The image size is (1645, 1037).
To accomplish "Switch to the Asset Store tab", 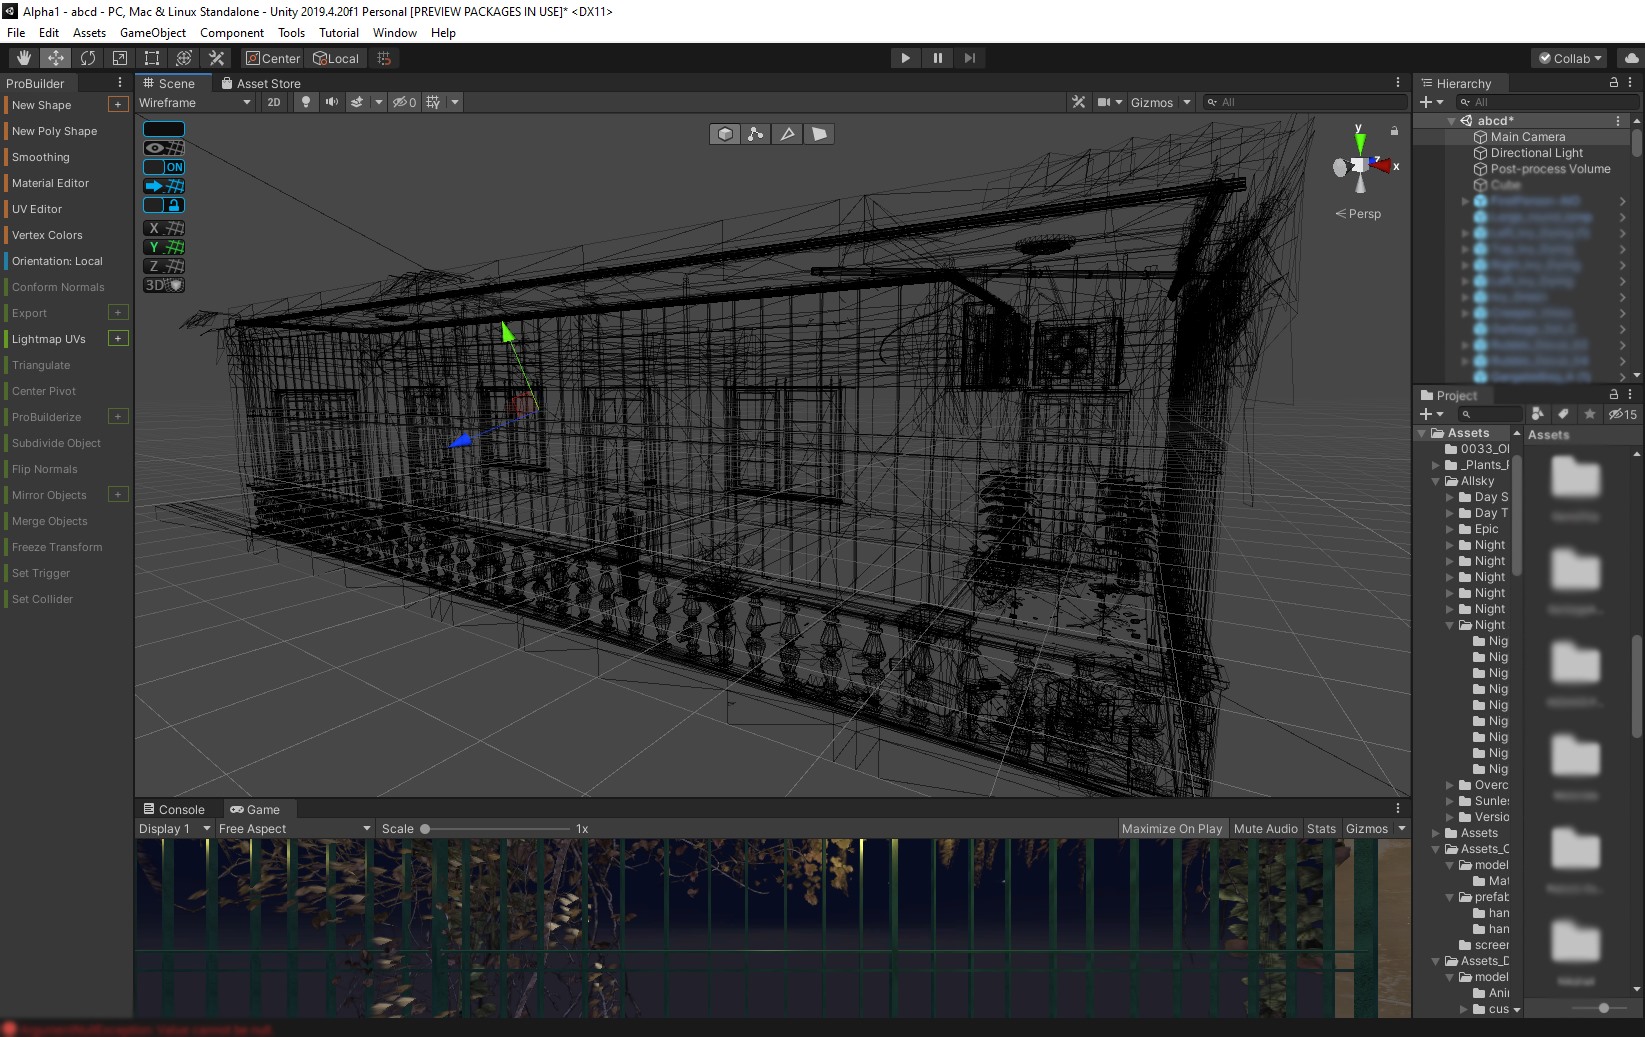I will pyautogui.click(x=261, y=84).
